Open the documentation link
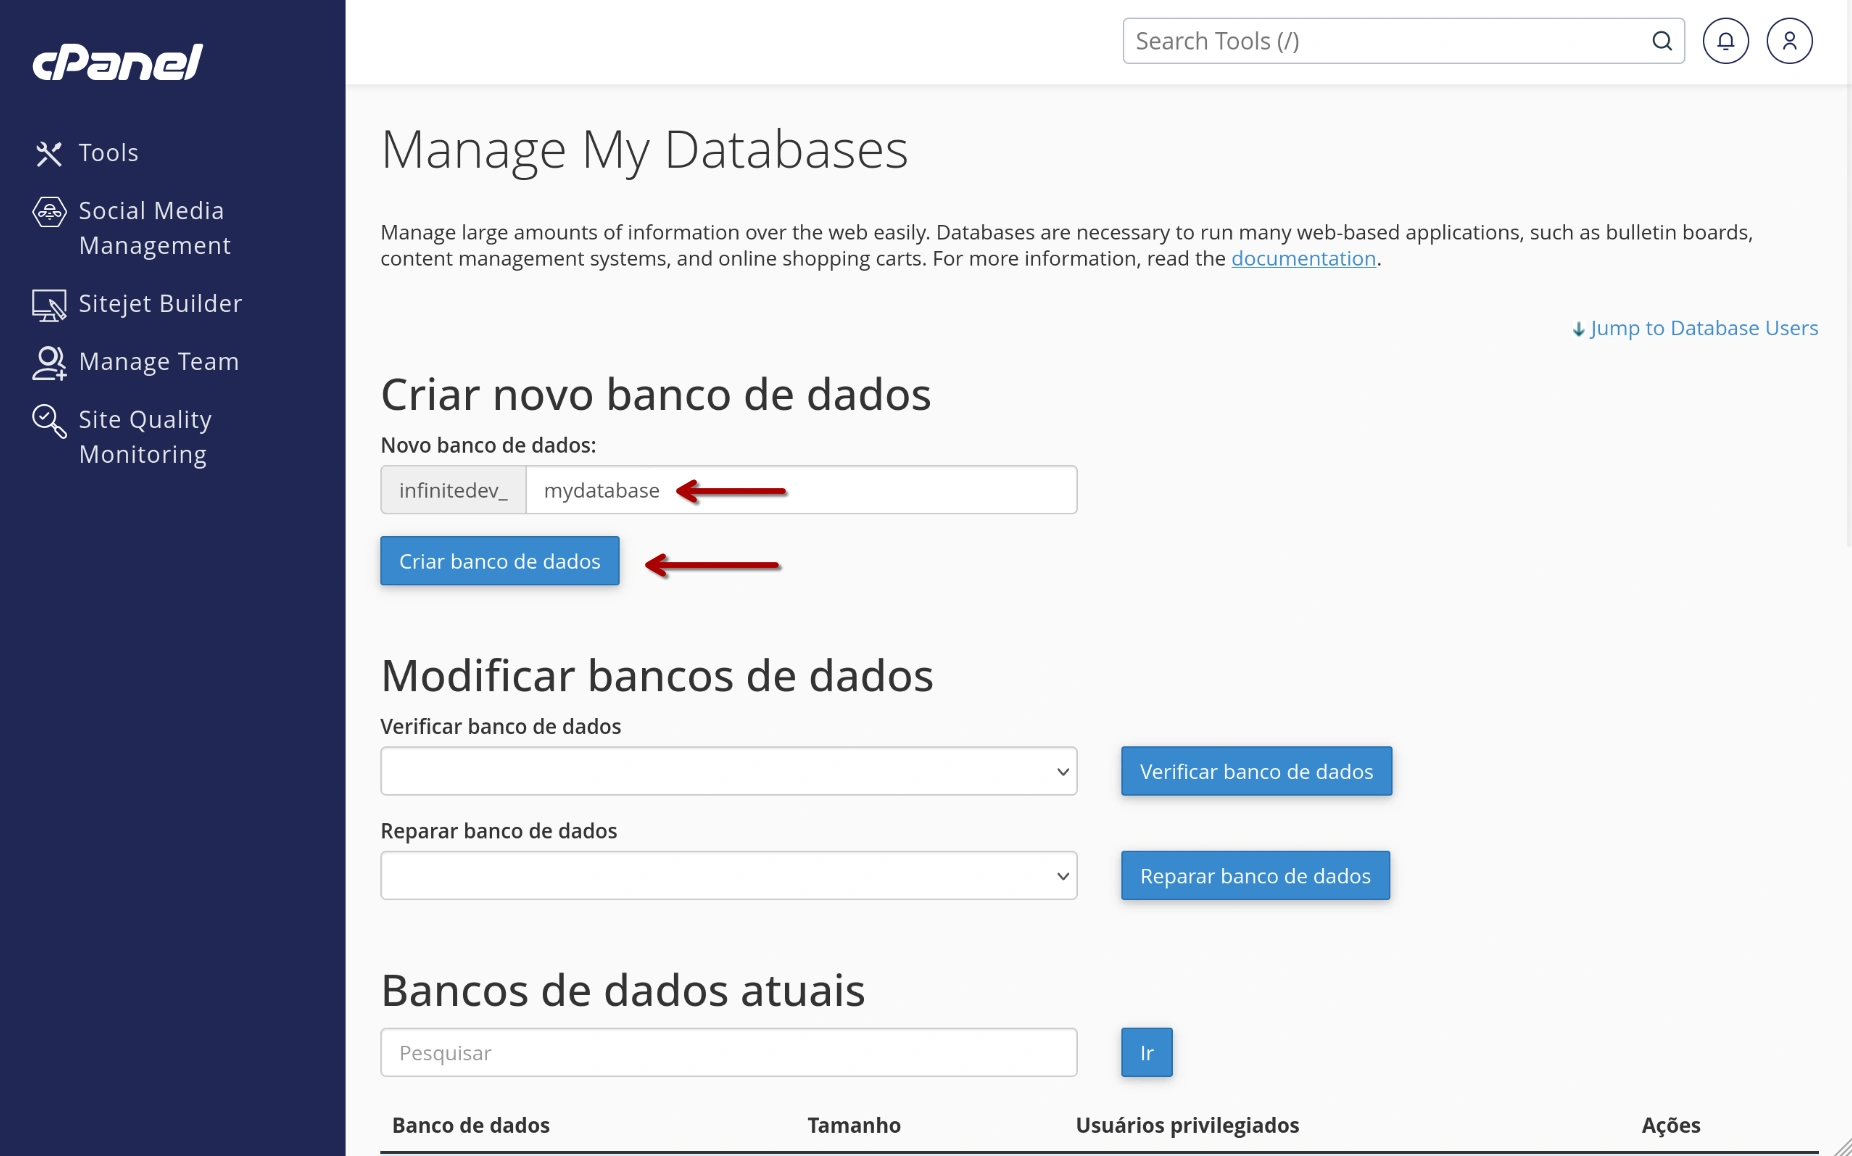This screenshot has height=1156, width=1852. pyautogui.click(x=1303, y=258)
